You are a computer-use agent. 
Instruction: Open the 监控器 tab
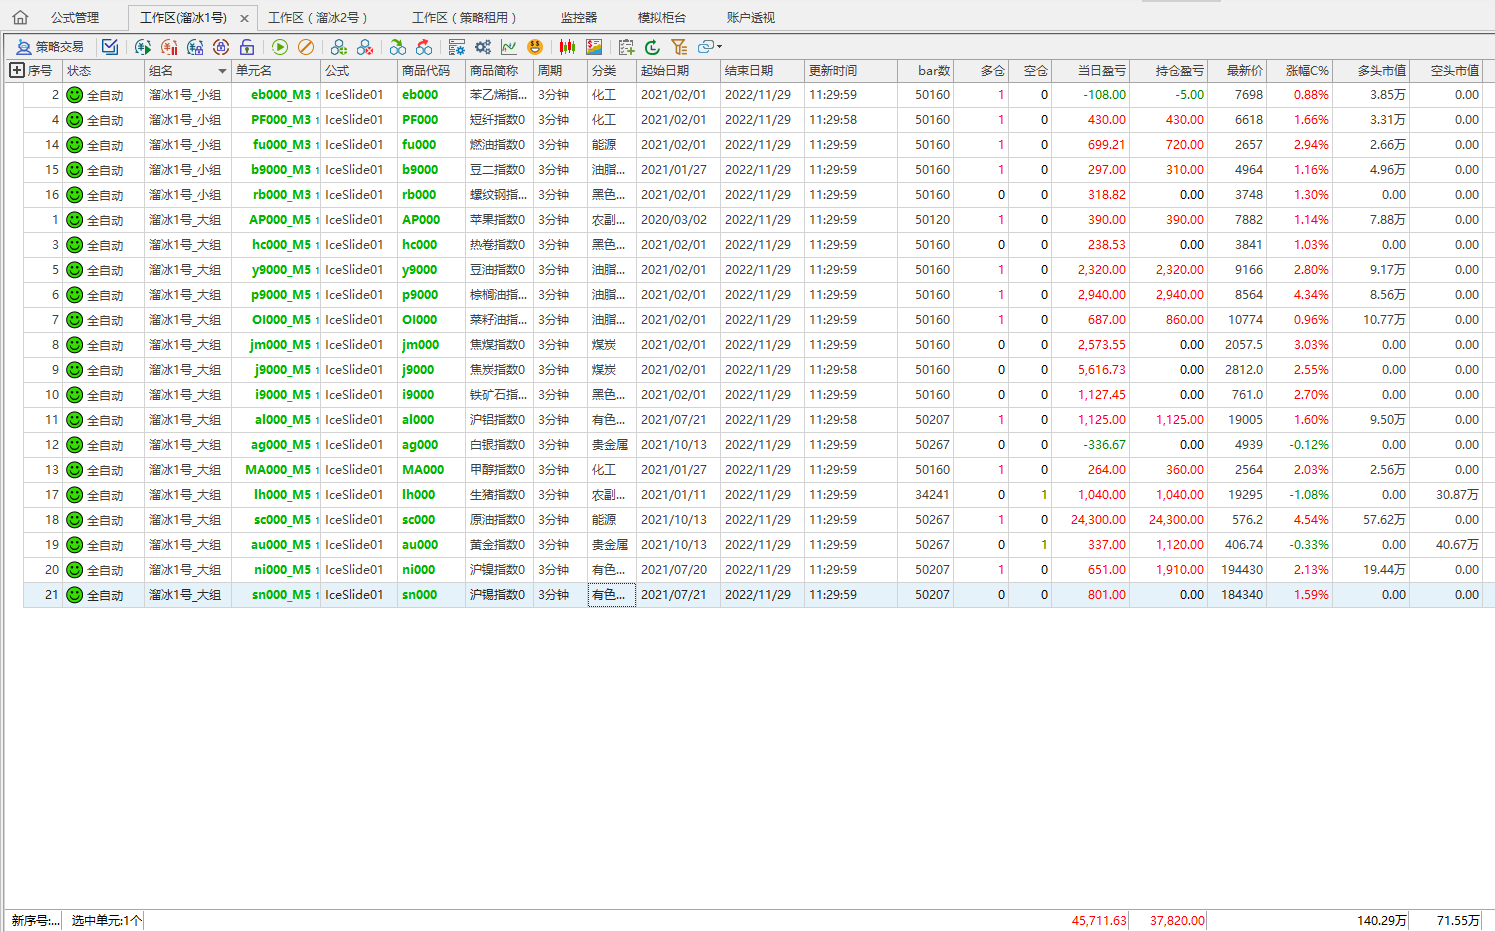(x=578, y=18)
